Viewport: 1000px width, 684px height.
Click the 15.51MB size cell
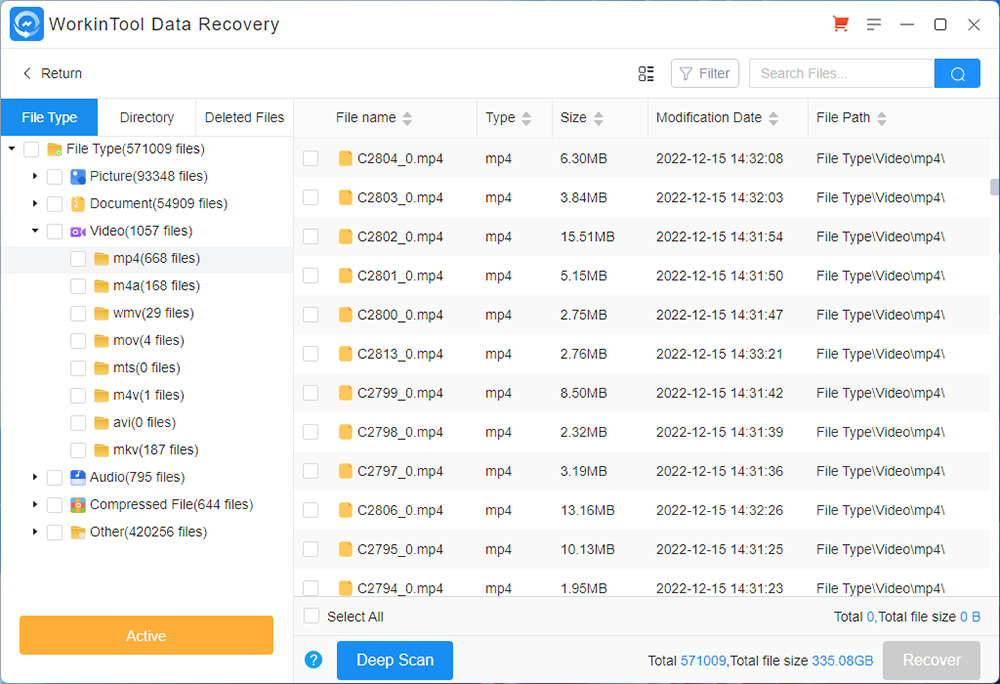587,236
